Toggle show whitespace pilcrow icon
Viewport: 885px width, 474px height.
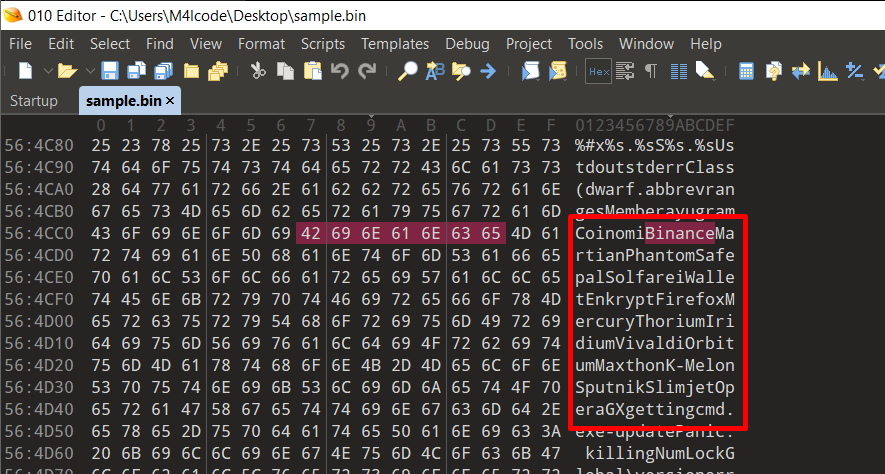coord(651,71)
